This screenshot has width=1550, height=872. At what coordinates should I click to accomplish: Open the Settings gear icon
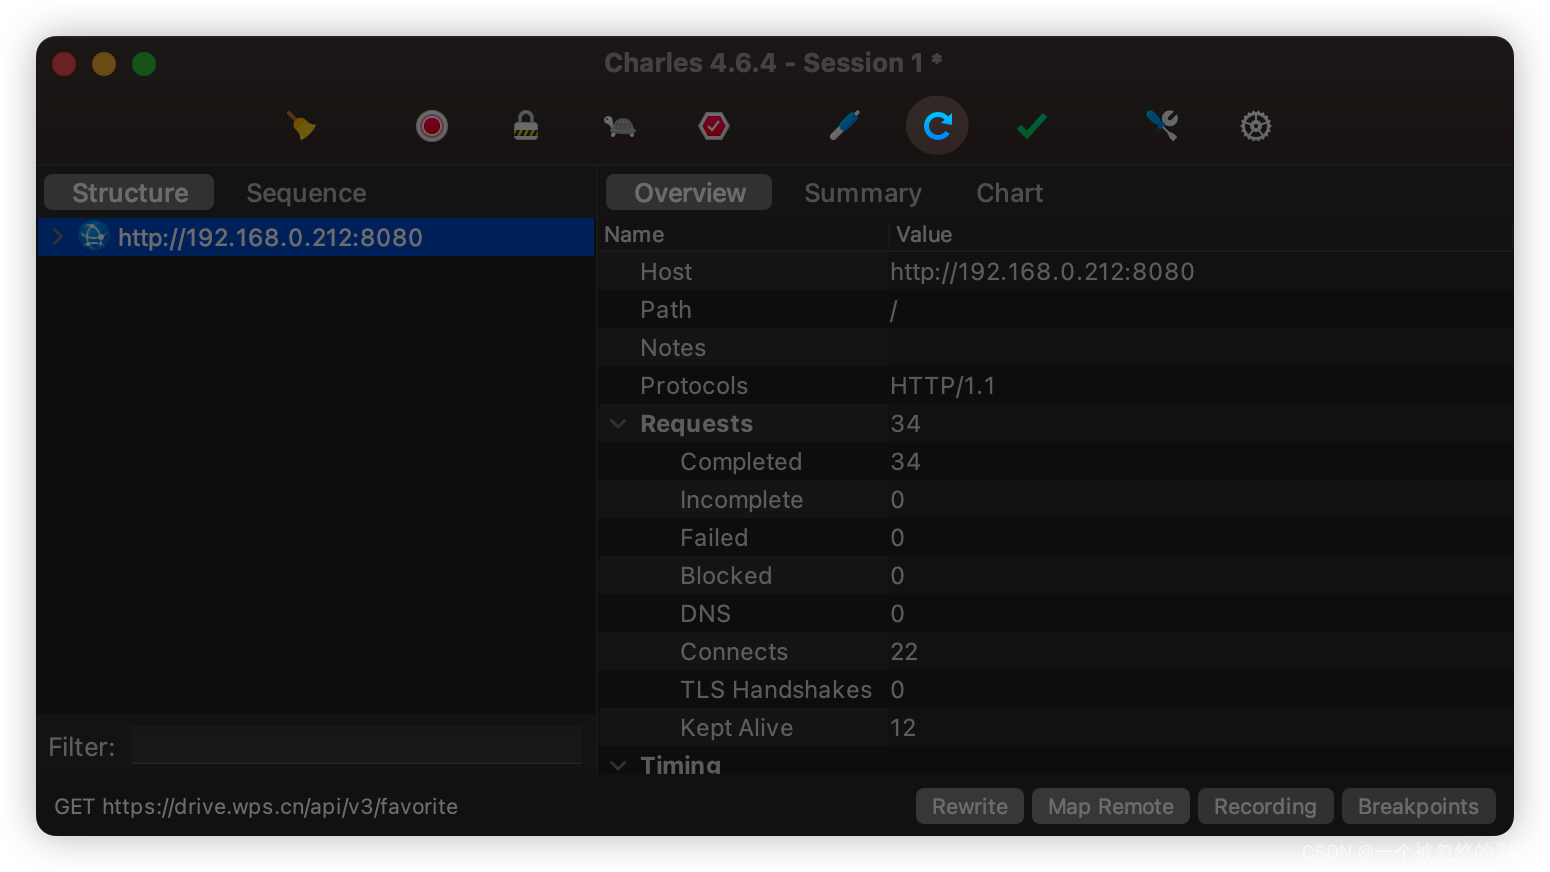coord(1256,126)
